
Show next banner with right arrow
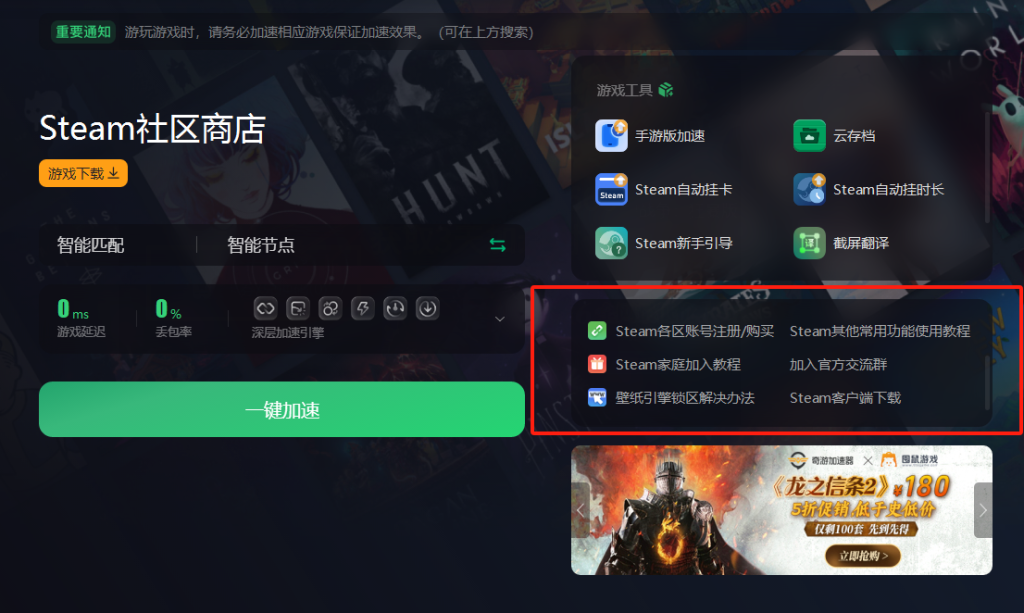coord(983,511)
